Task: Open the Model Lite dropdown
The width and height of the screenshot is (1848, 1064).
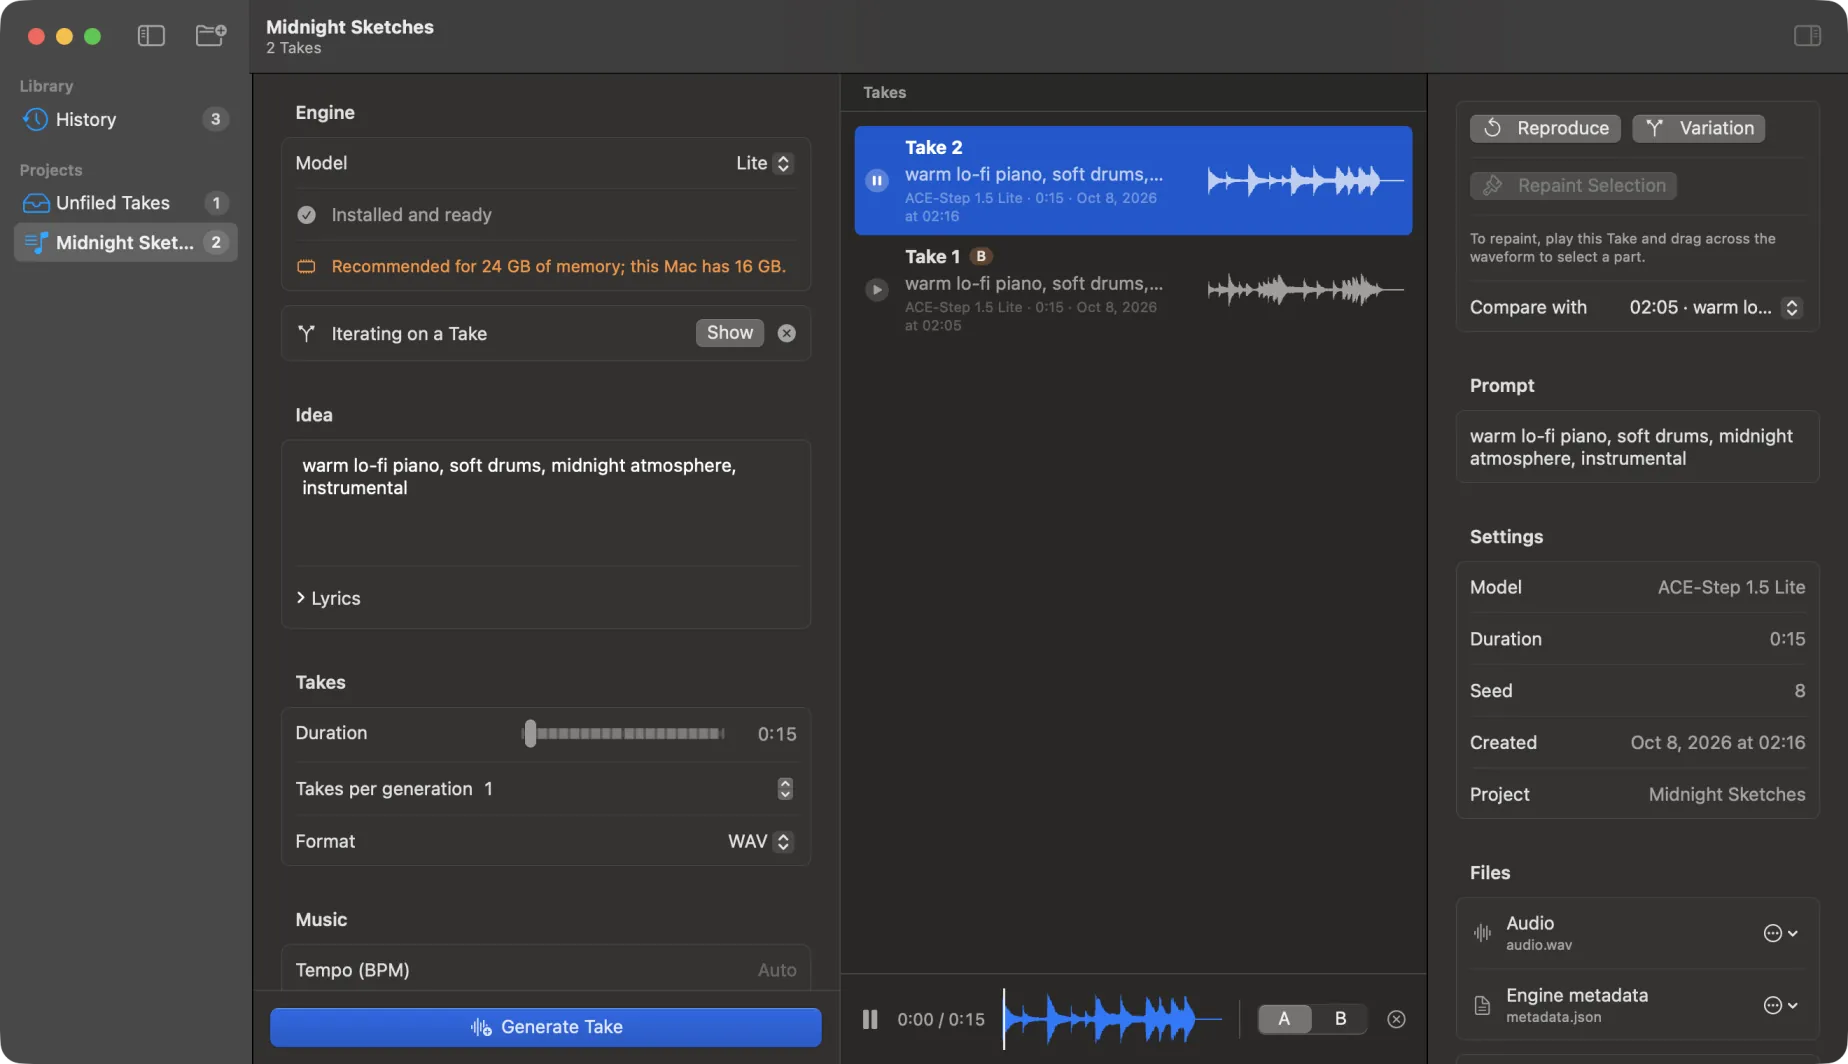Action: point(764,163)
